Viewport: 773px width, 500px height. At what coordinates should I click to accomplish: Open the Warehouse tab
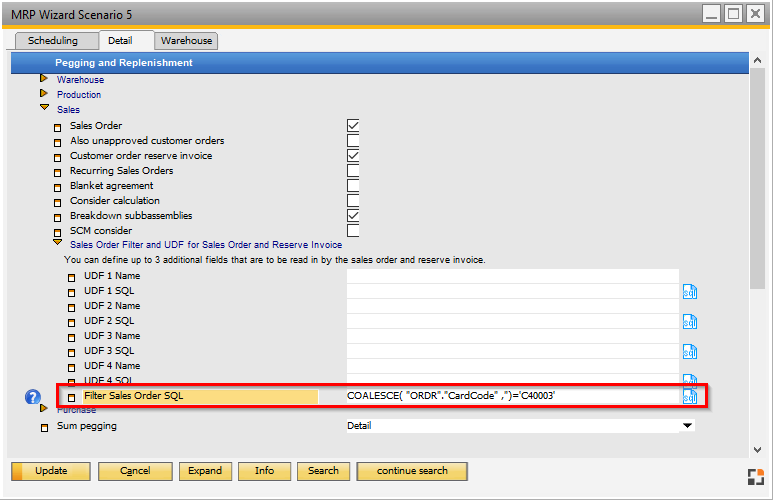(186, 41)
